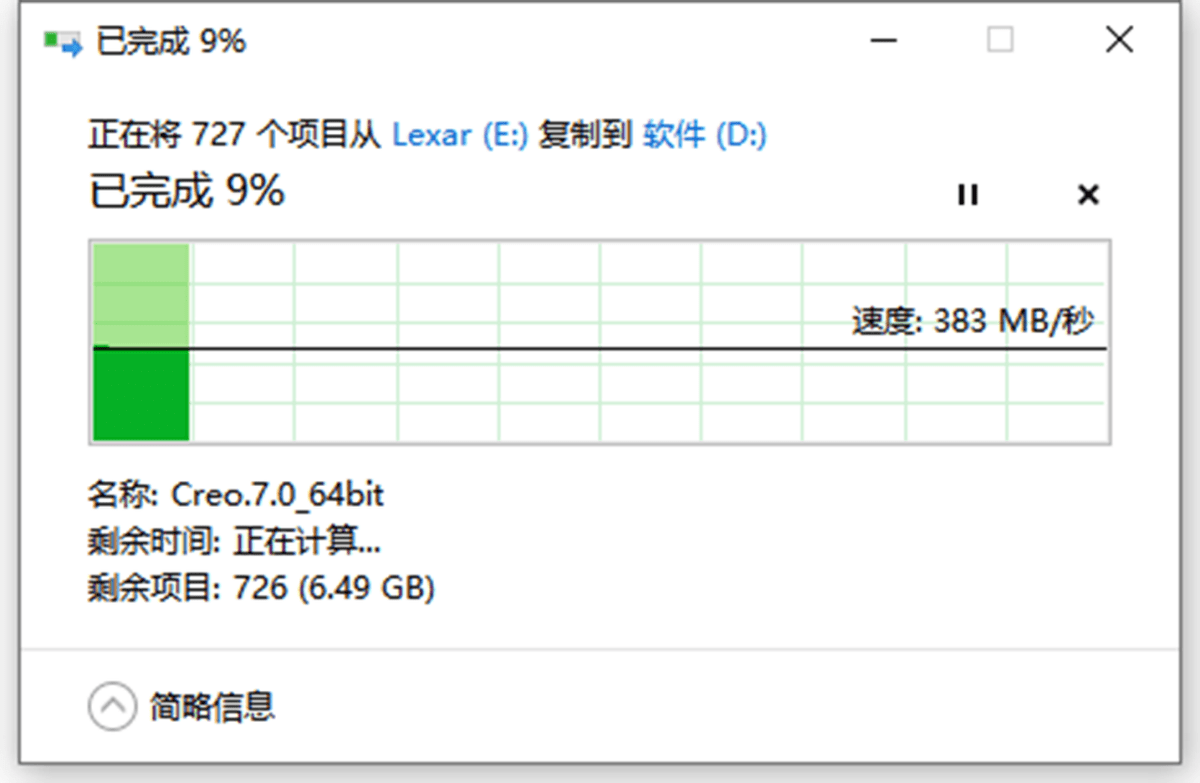Image resolution: width=1200 pixels, height=783 pixels.
Task: Minimize the copy progress window
Action: [882, 41]
